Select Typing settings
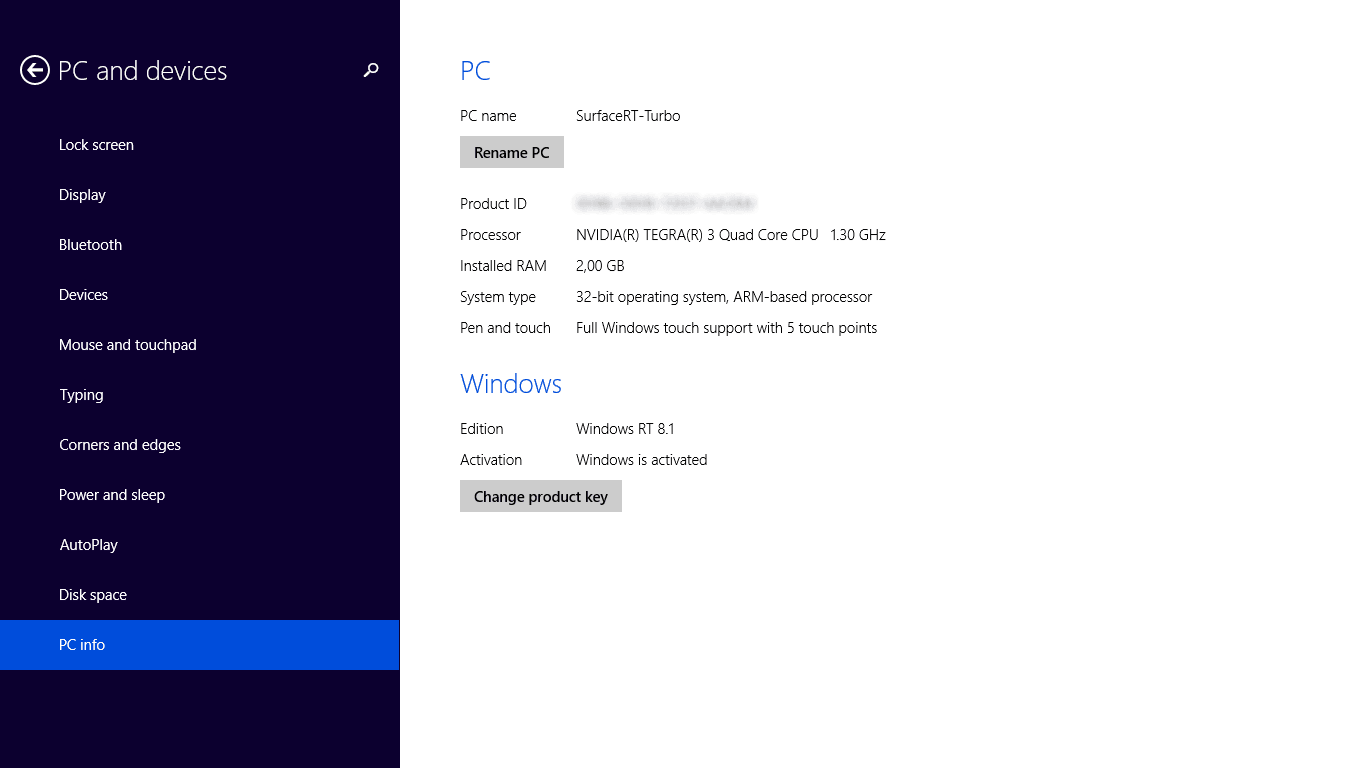Viewport: 1366px width, 768px height. [80, 394]
